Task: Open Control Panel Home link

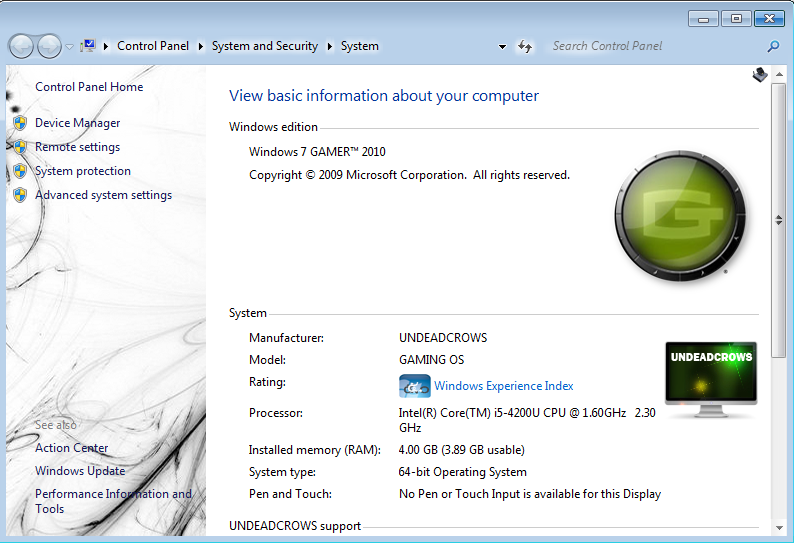Action: pyautogui.click(x=89, y=87)
